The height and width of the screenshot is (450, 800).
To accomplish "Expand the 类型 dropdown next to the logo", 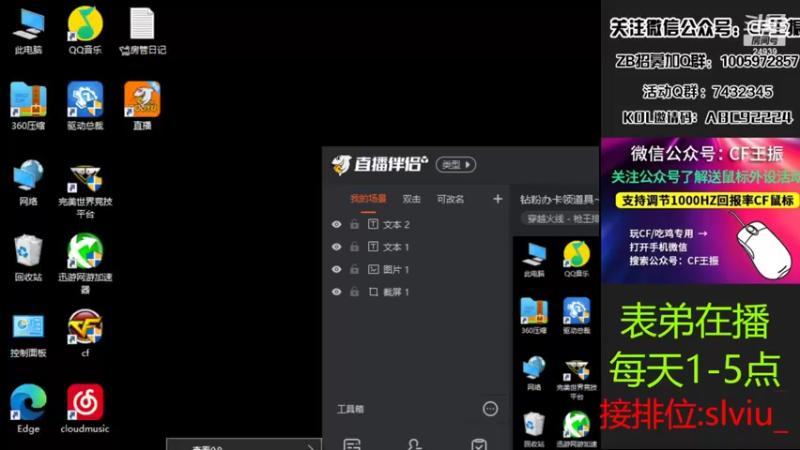I will (456, 165).
